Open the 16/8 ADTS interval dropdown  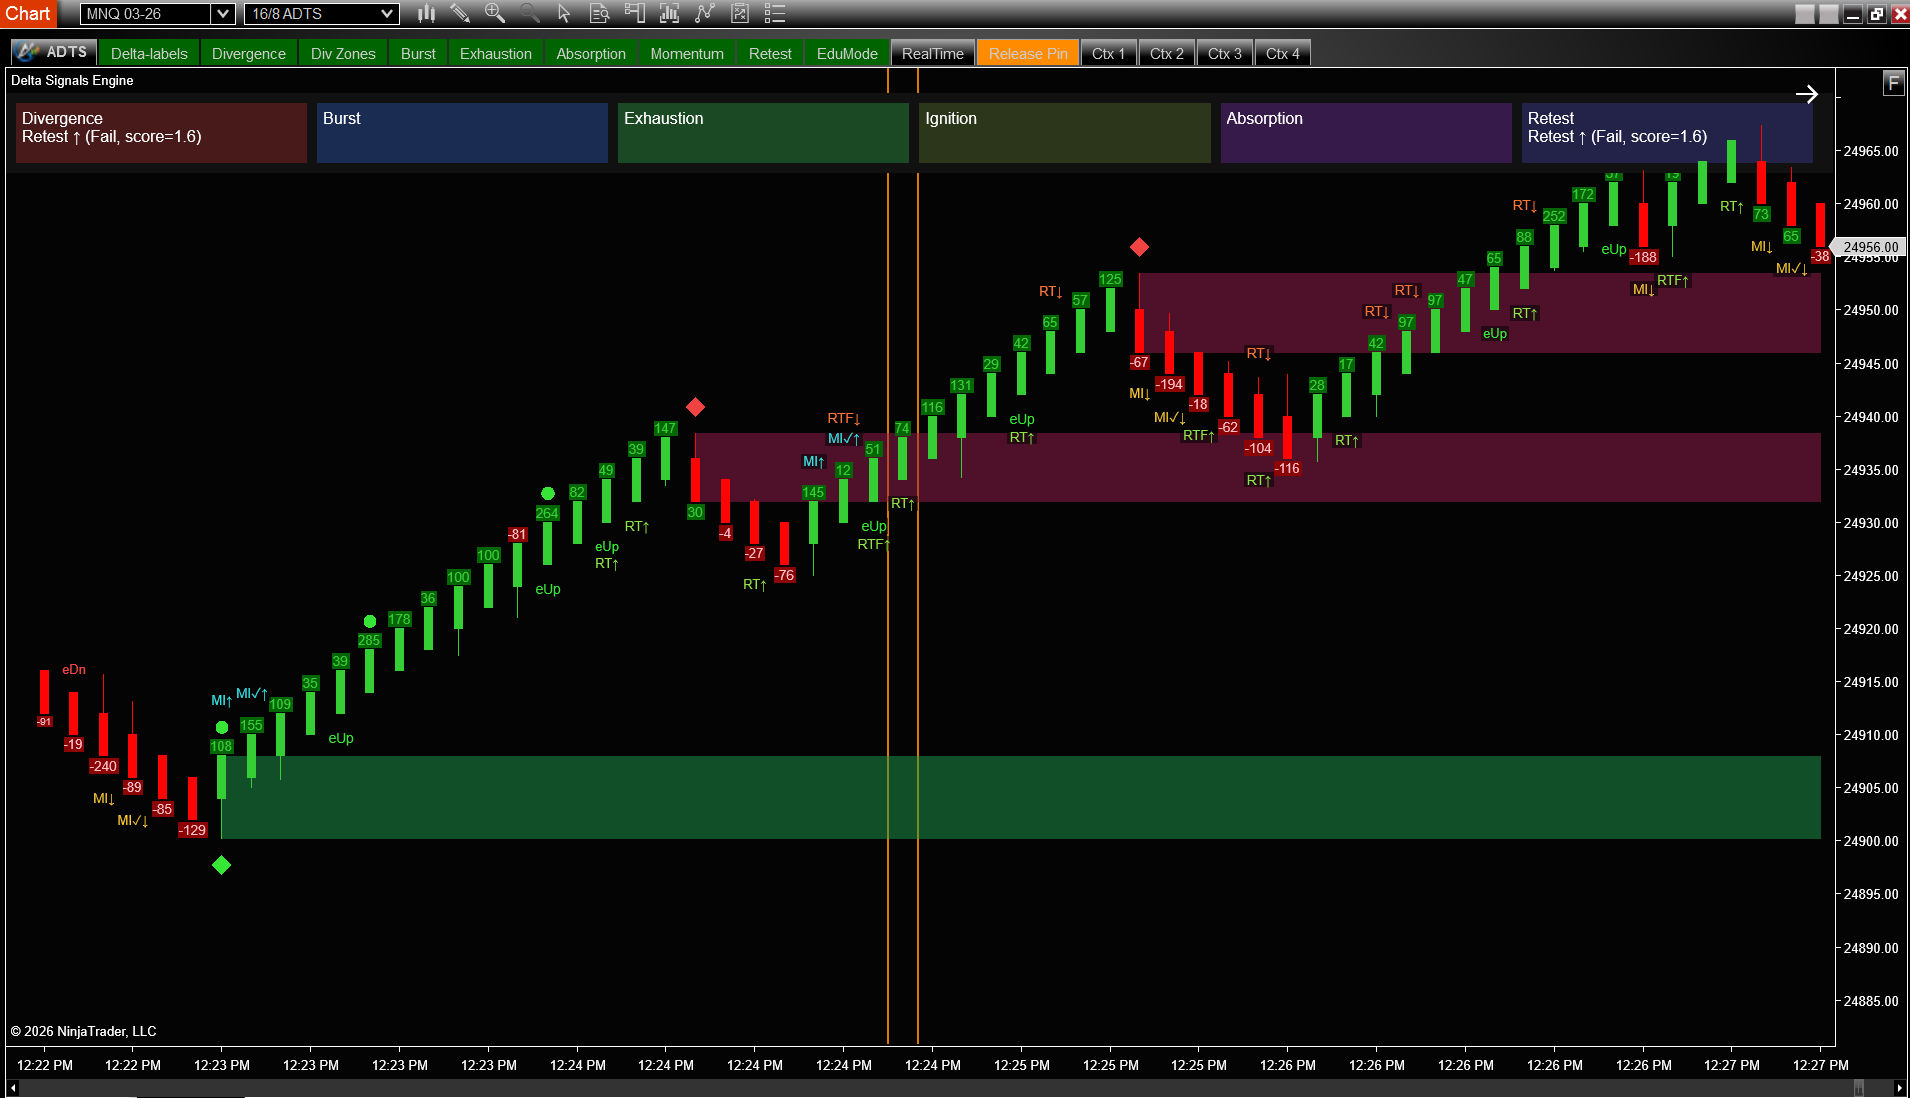(x=390, y=14)
